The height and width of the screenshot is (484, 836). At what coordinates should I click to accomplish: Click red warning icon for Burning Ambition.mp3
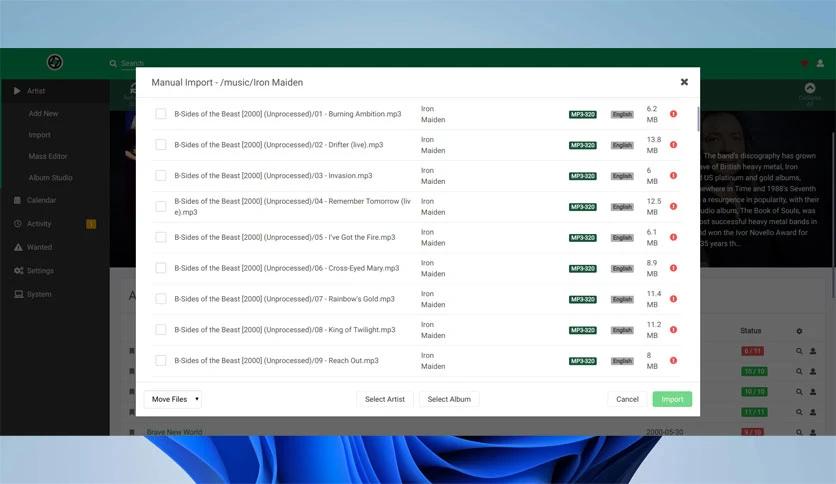coord(673,114)
